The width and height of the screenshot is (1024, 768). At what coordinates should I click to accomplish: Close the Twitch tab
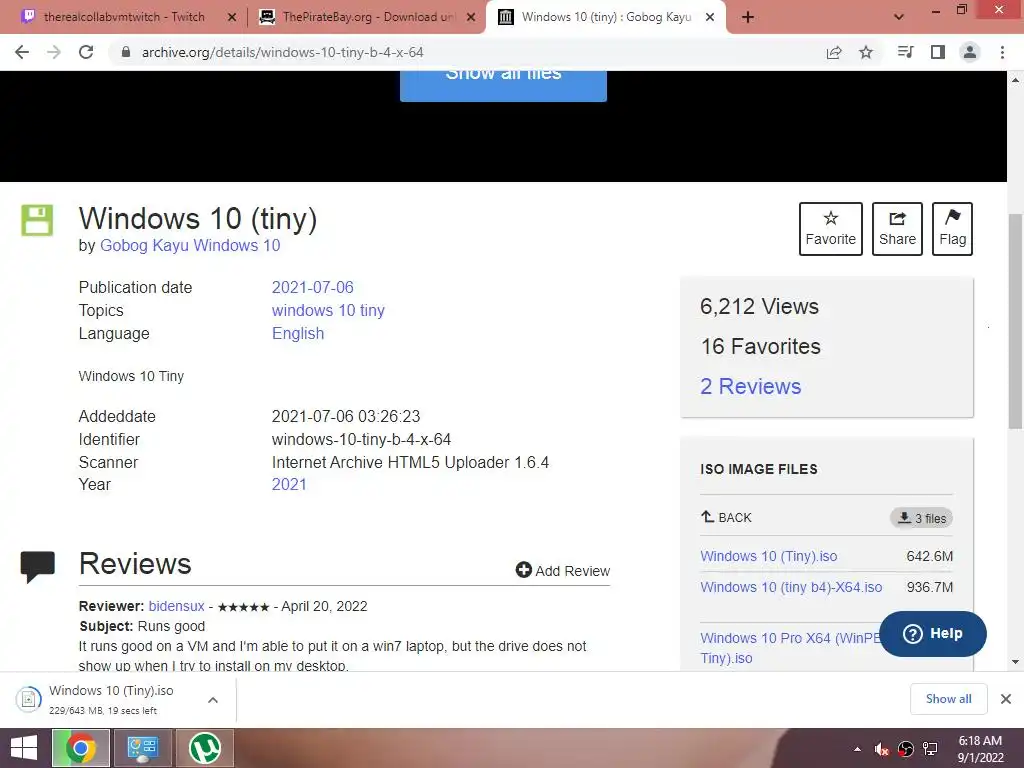[231, 17]
